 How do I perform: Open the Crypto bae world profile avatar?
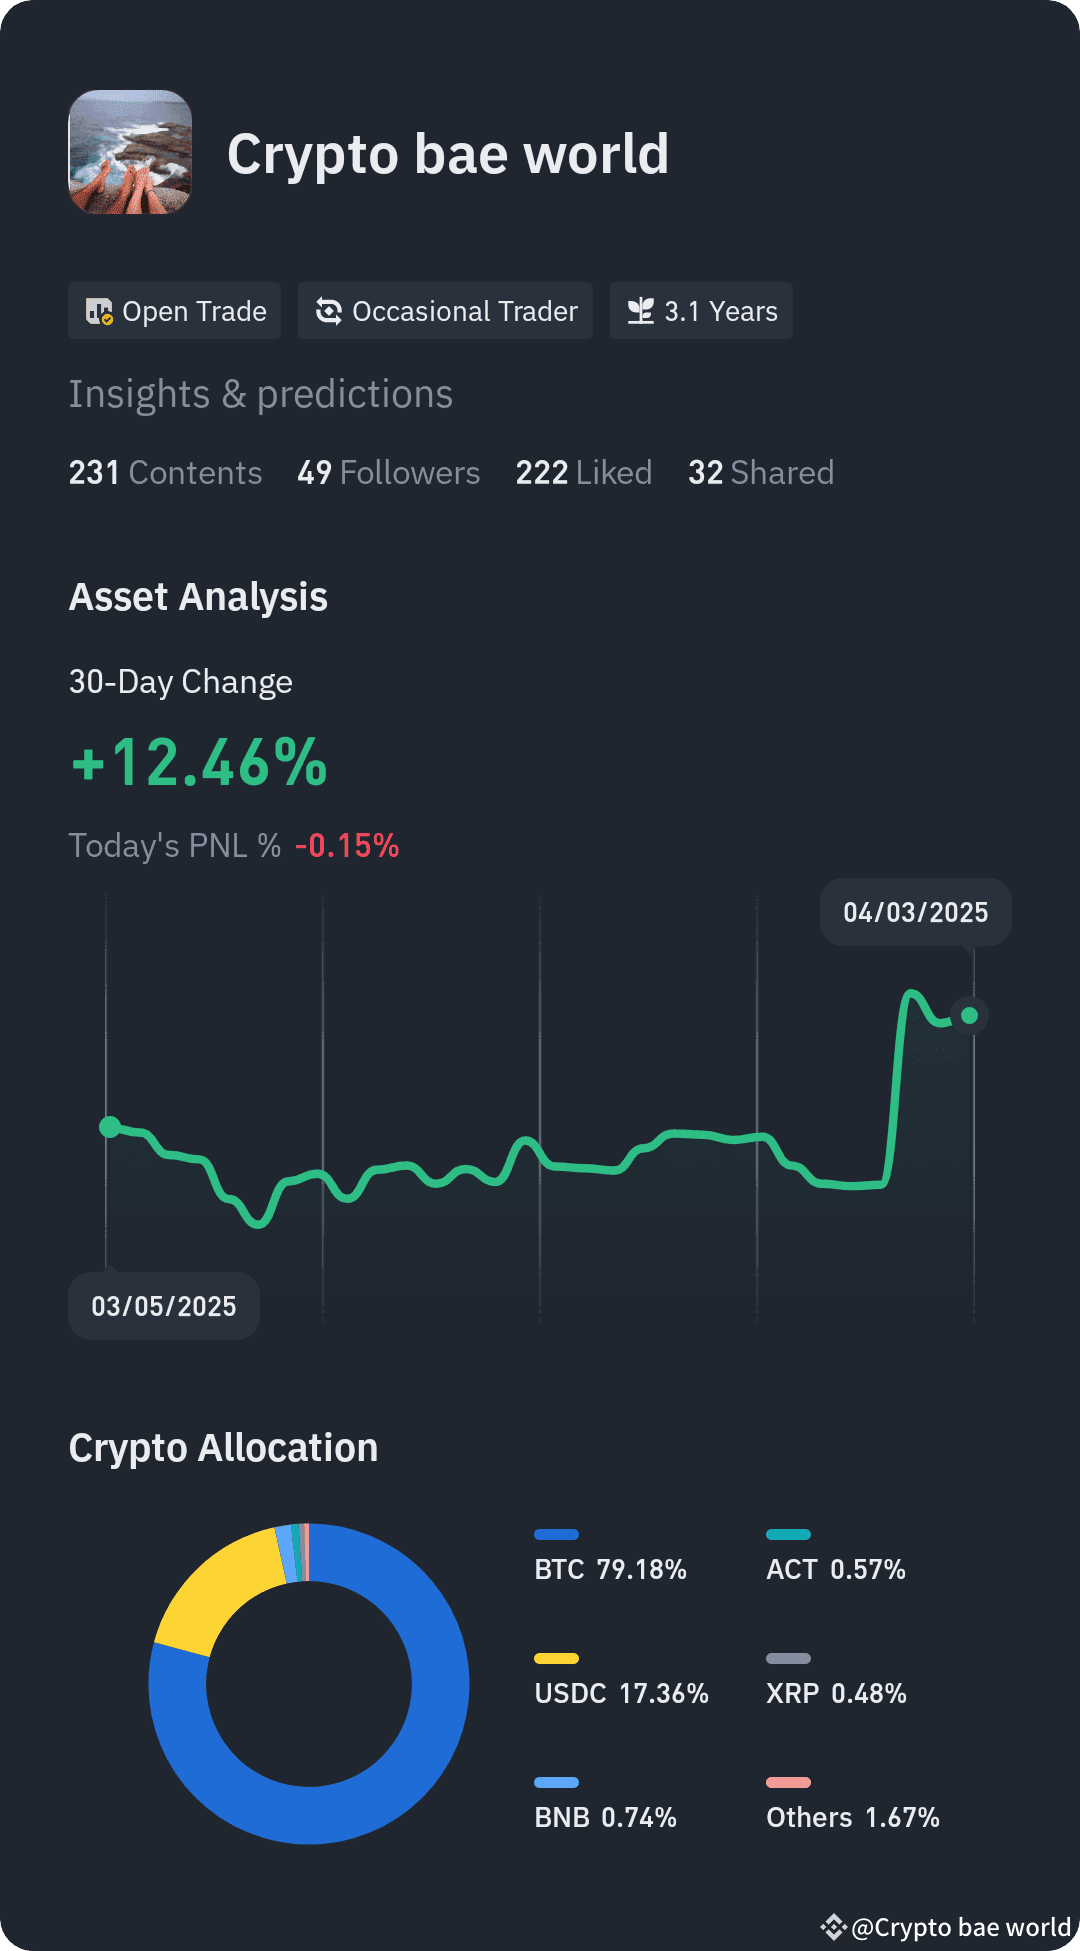[x=130, y=152]
